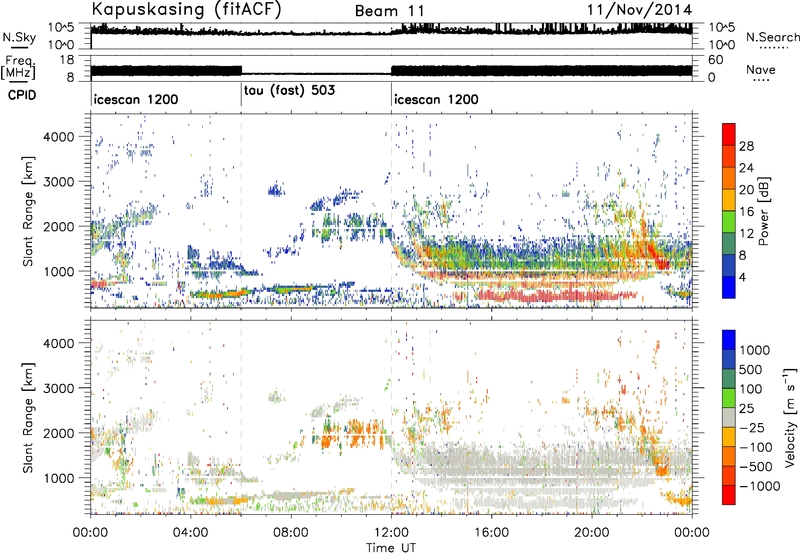Click the 'N.Sky' legend label
Image resolution: width=800 pixels, height=554 pixels.
19,37
